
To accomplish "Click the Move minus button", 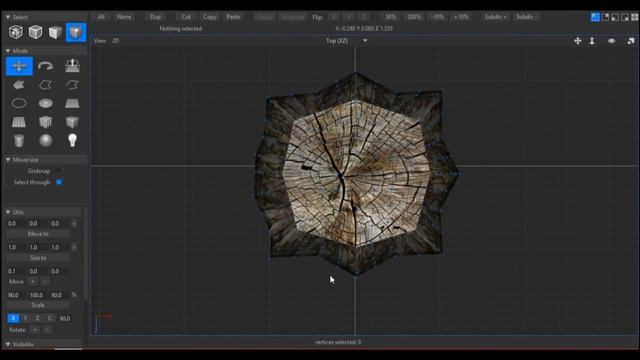I will [x=45, y=282].
